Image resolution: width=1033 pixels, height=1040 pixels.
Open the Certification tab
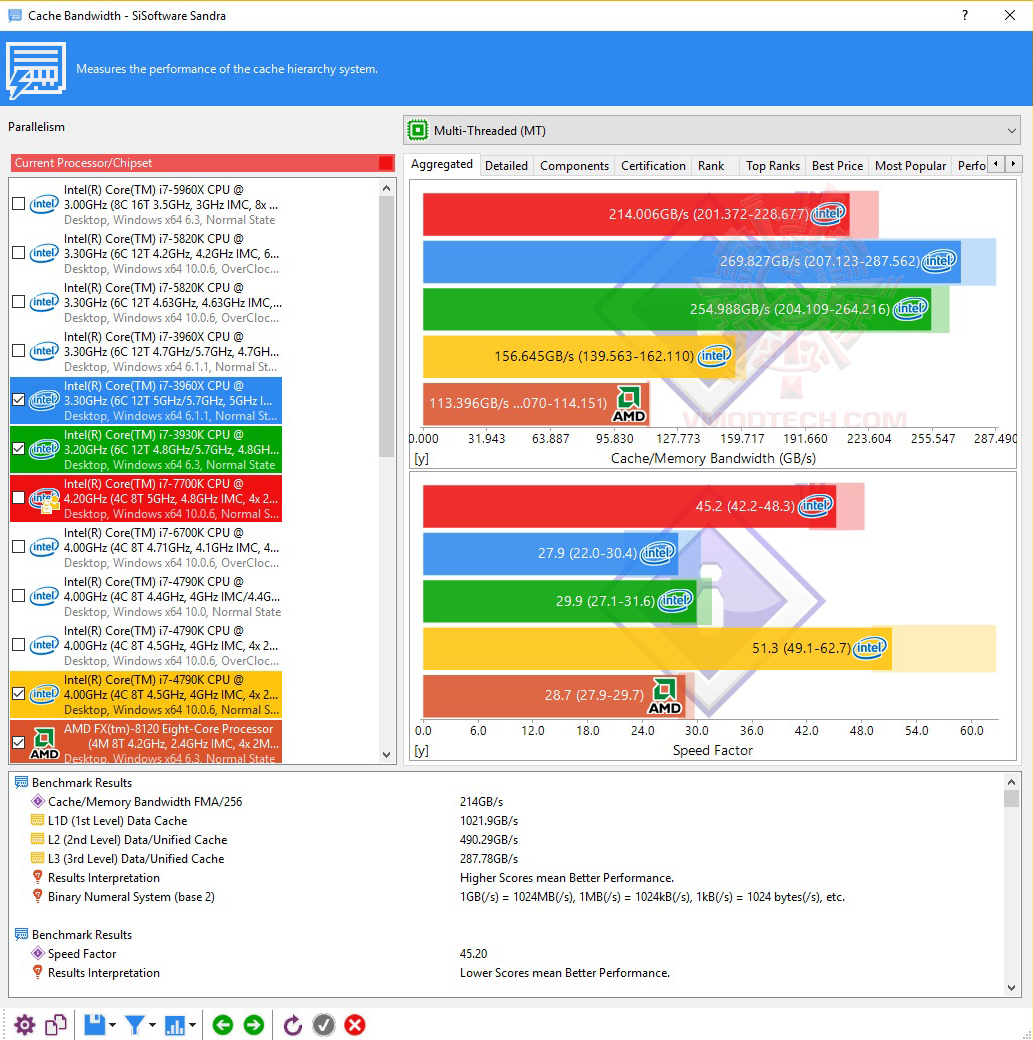click(x=654, y=166)
